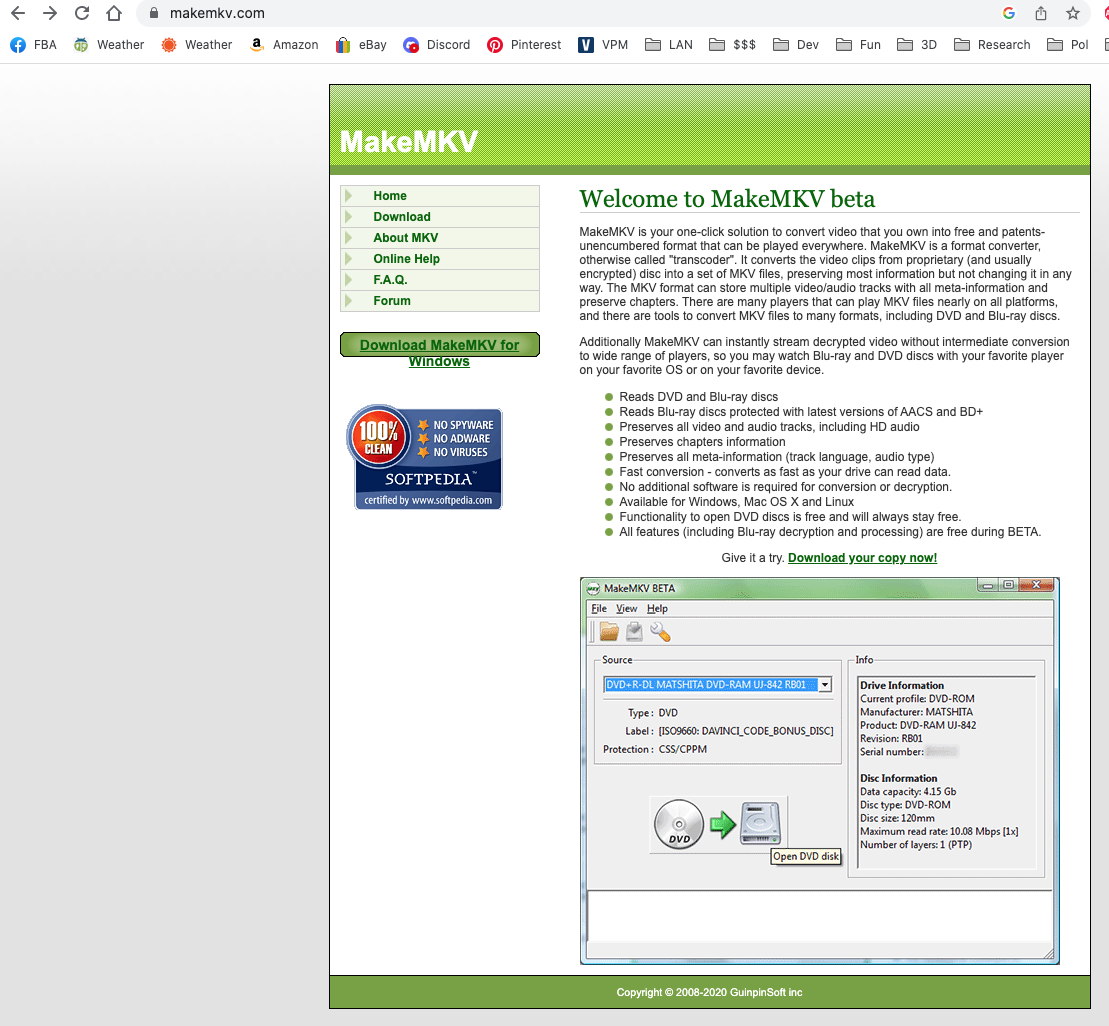Click the DAVINCI_CODE_BONUS_DISC label text
Screen dimensions: 1109x1026
pyautogui.click(x=746, y=731)
